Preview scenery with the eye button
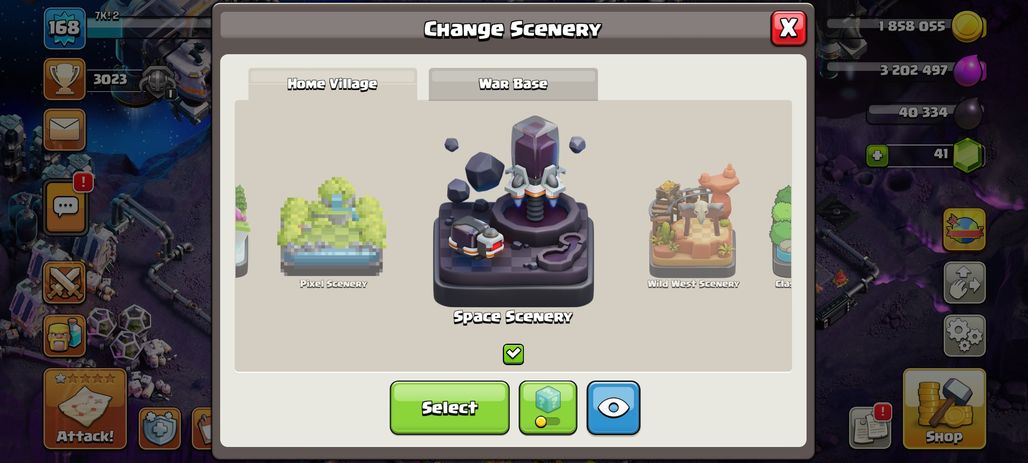Screen dimensions: 1028x463 614,408
